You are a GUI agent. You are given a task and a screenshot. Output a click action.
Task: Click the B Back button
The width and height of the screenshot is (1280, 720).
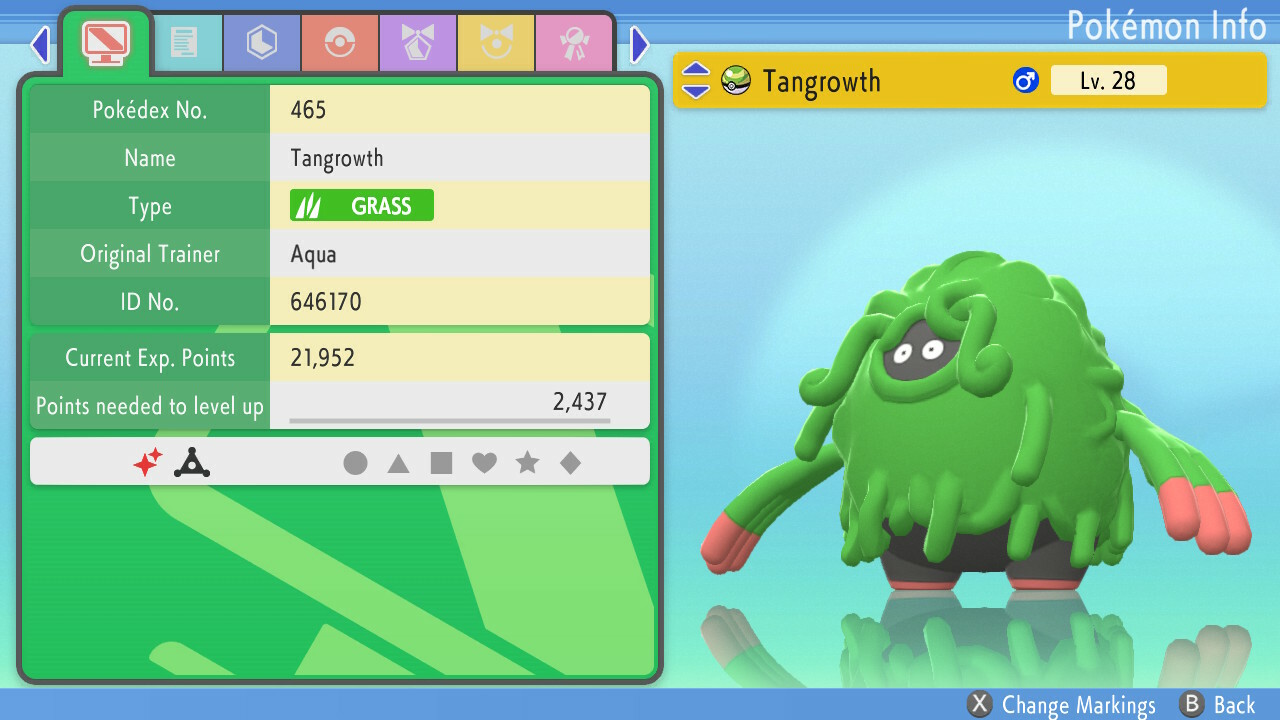(x=1217, y=705)
